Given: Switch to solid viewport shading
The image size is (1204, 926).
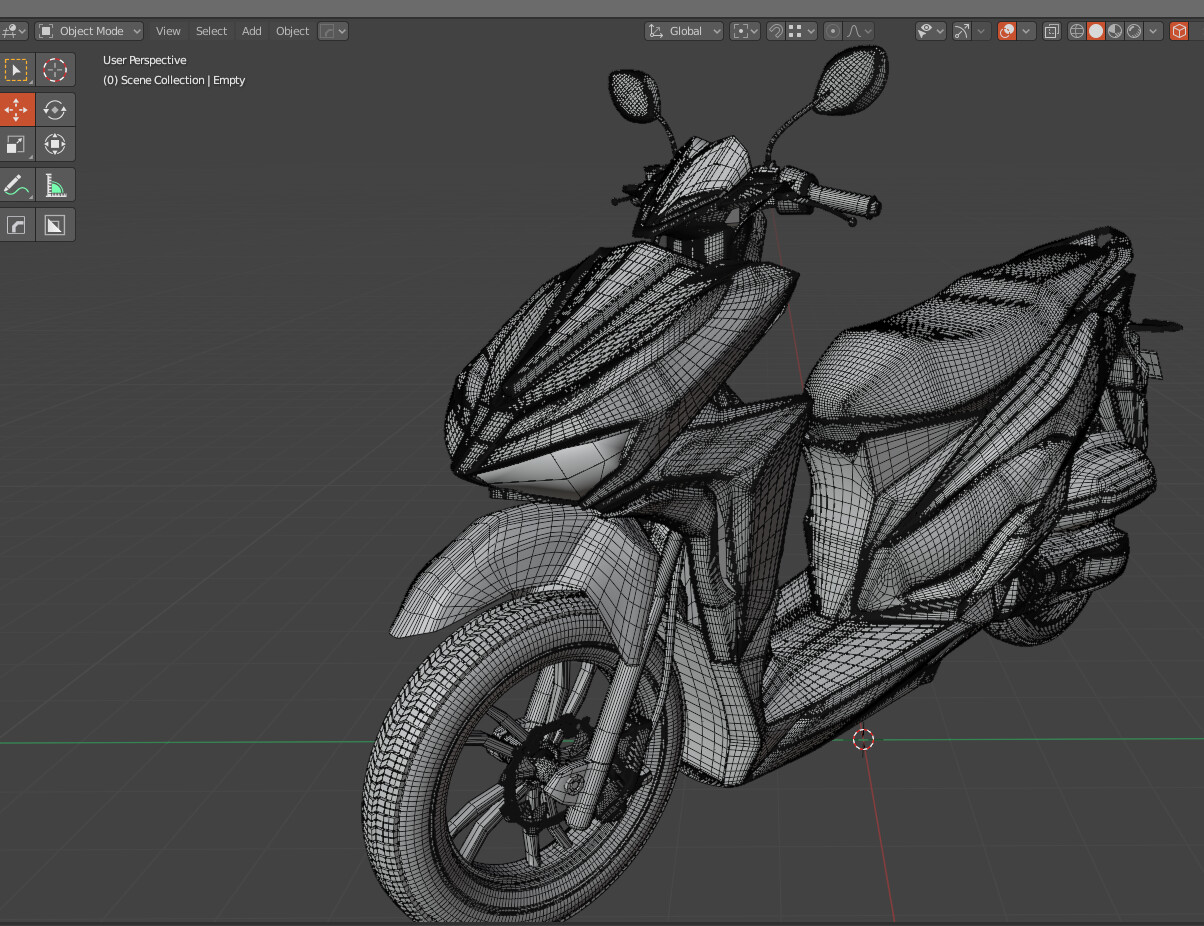Looking at the screenshot, I should coord(1096,31).
